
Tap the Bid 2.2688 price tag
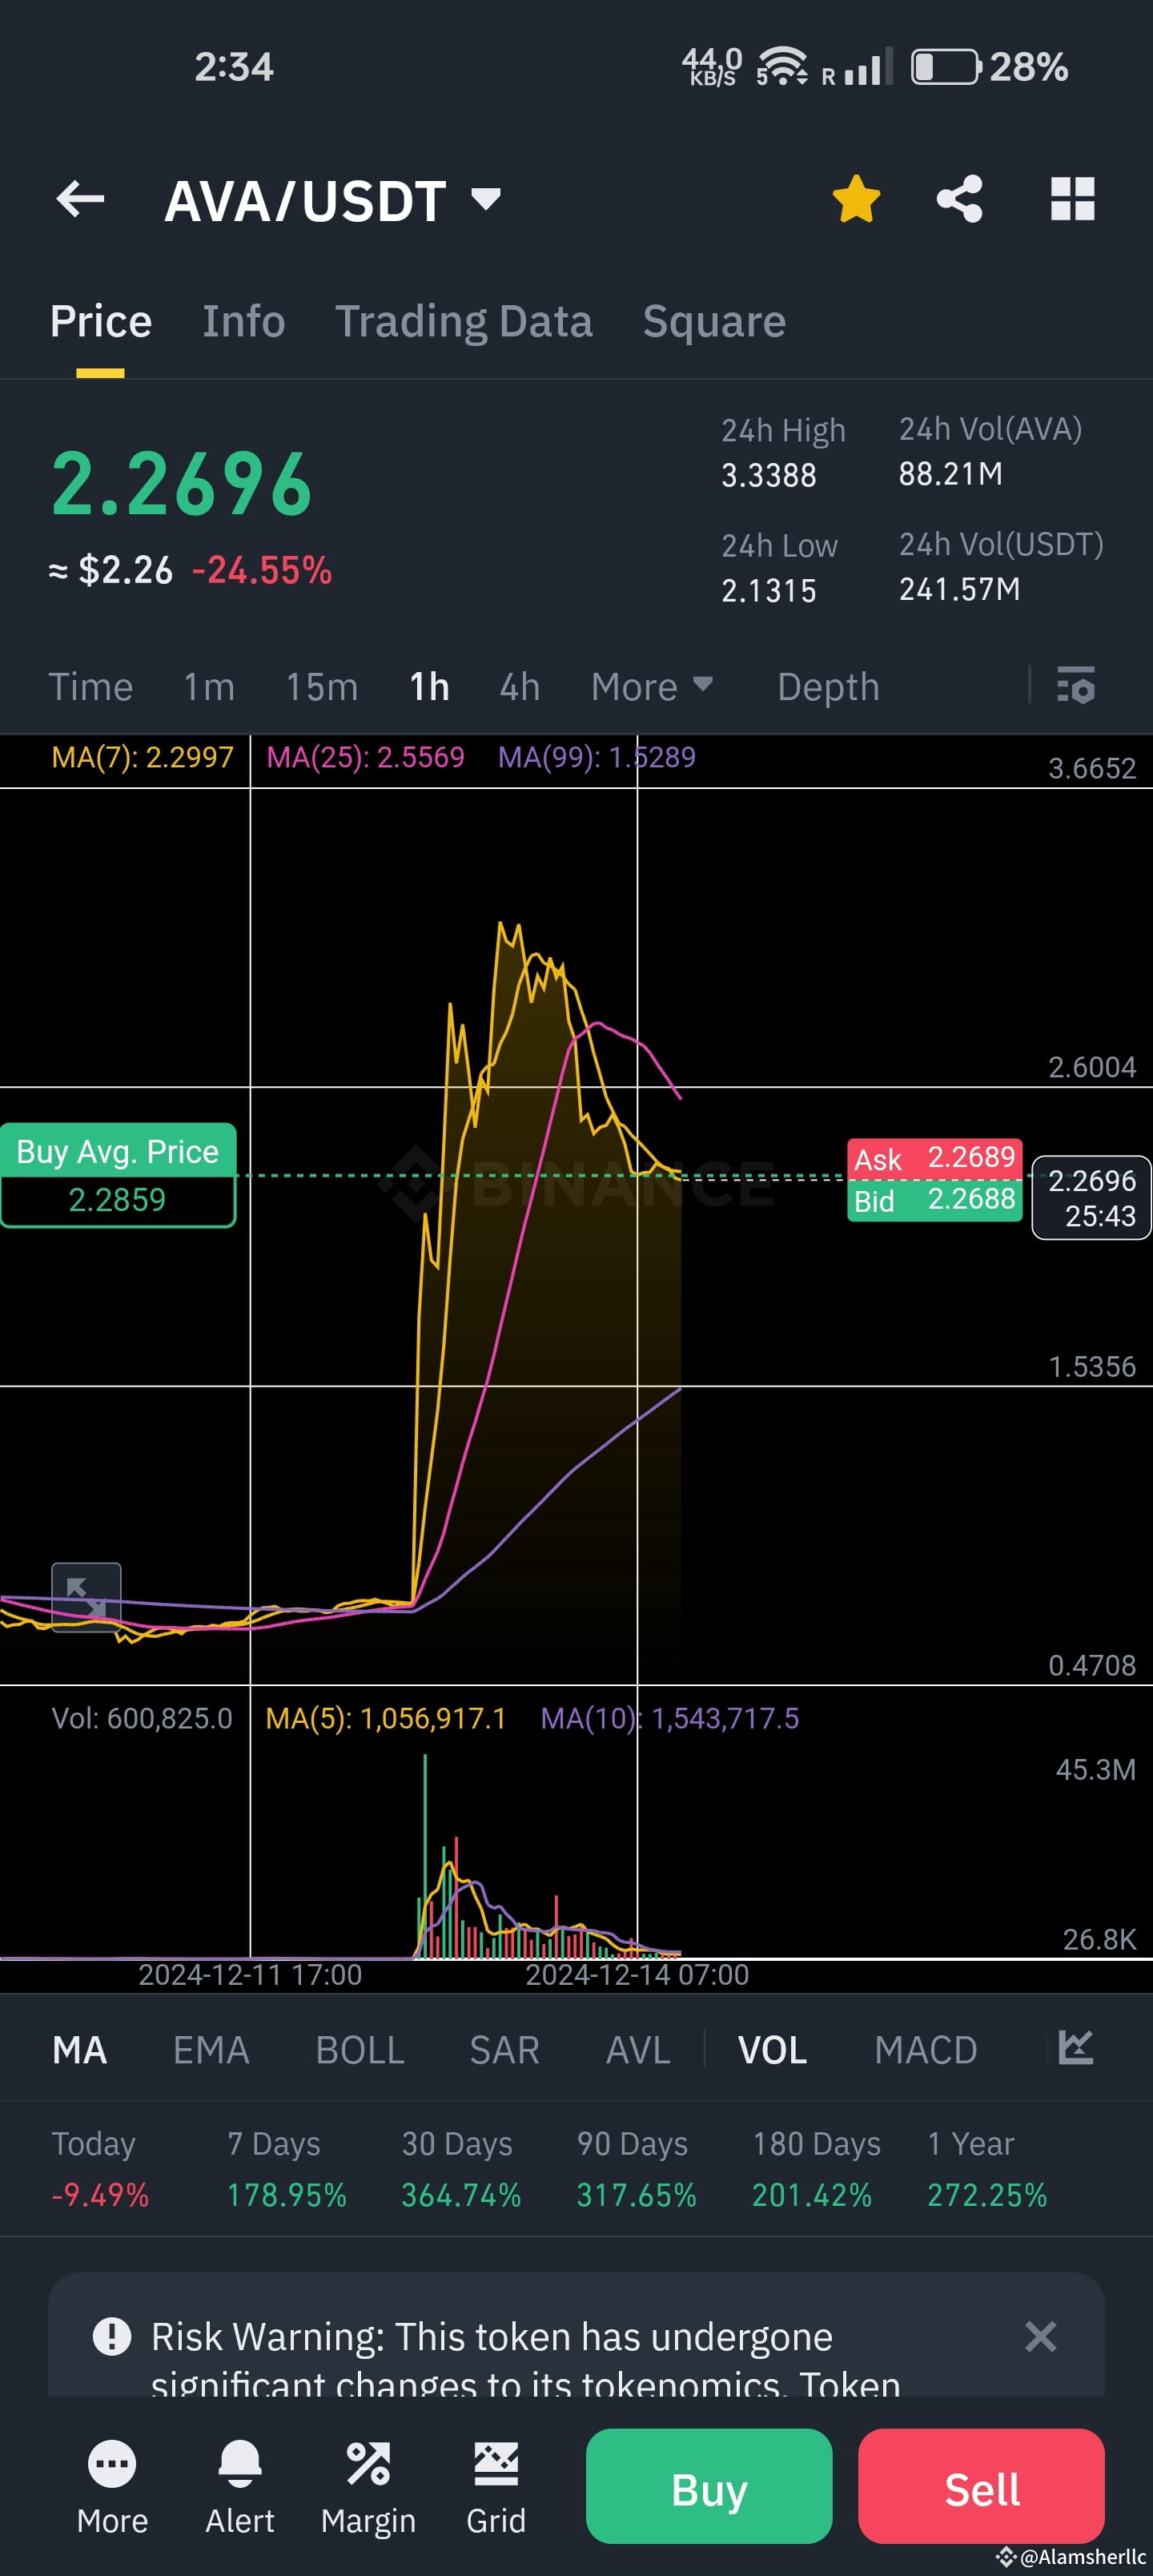[x=934, y=1200]
